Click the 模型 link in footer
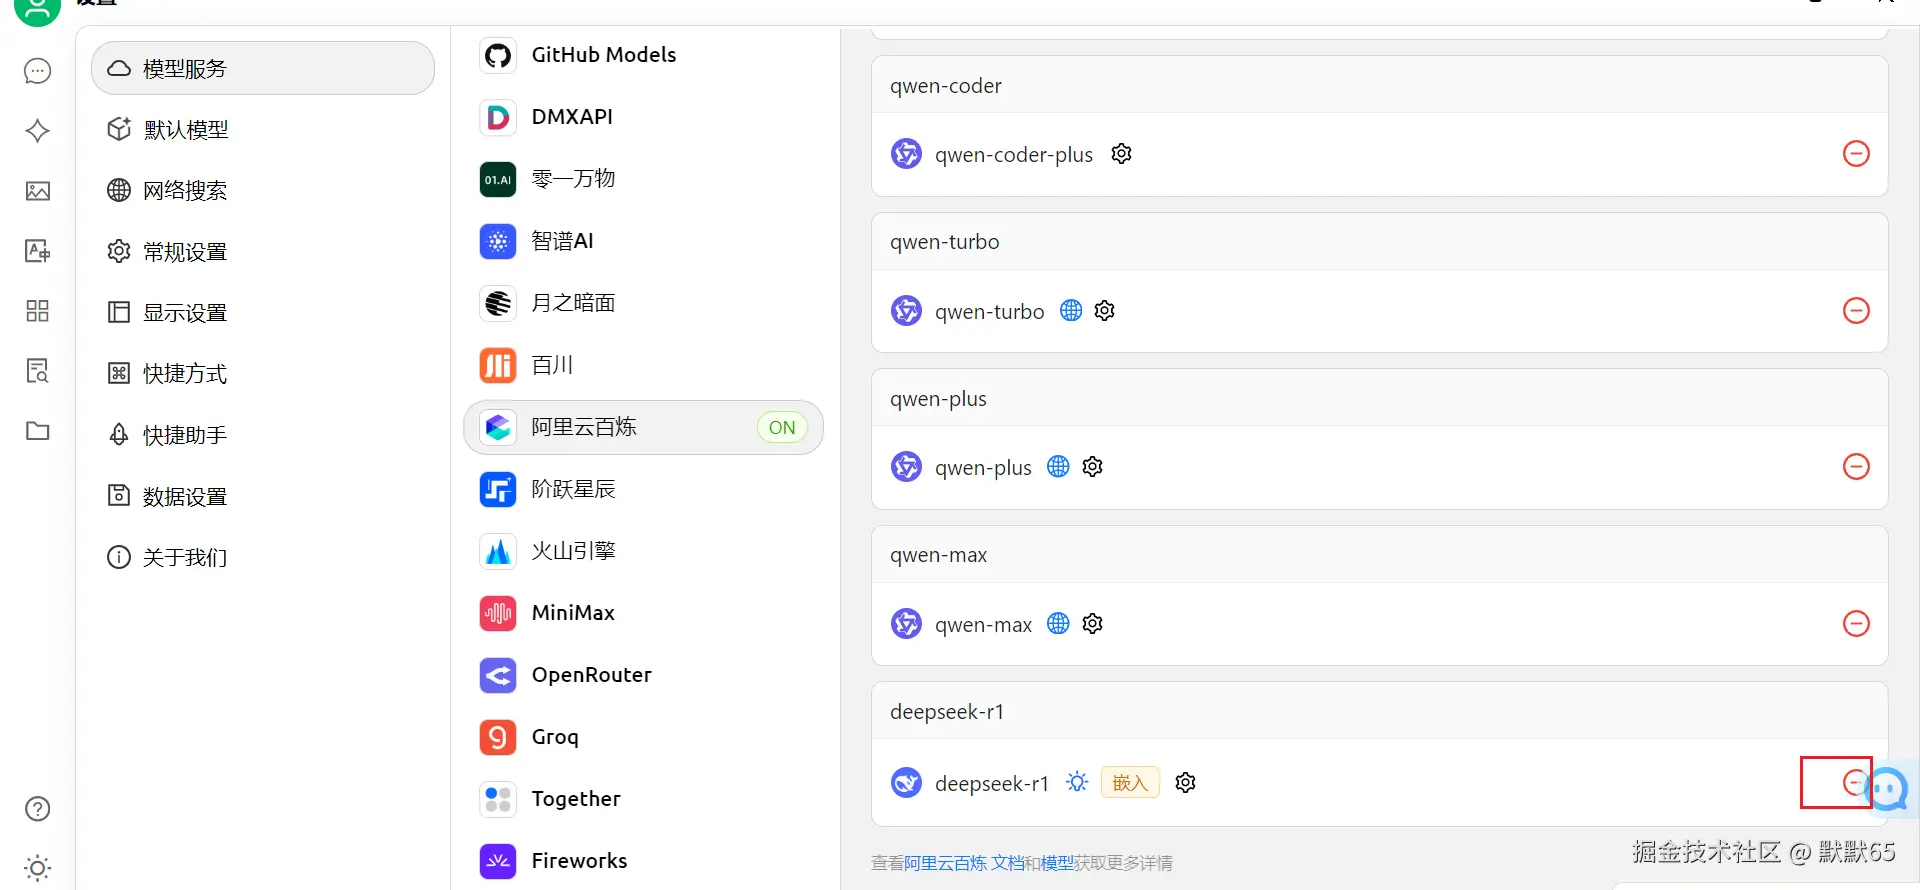The image size is (1920, 890). [1057, 863]
